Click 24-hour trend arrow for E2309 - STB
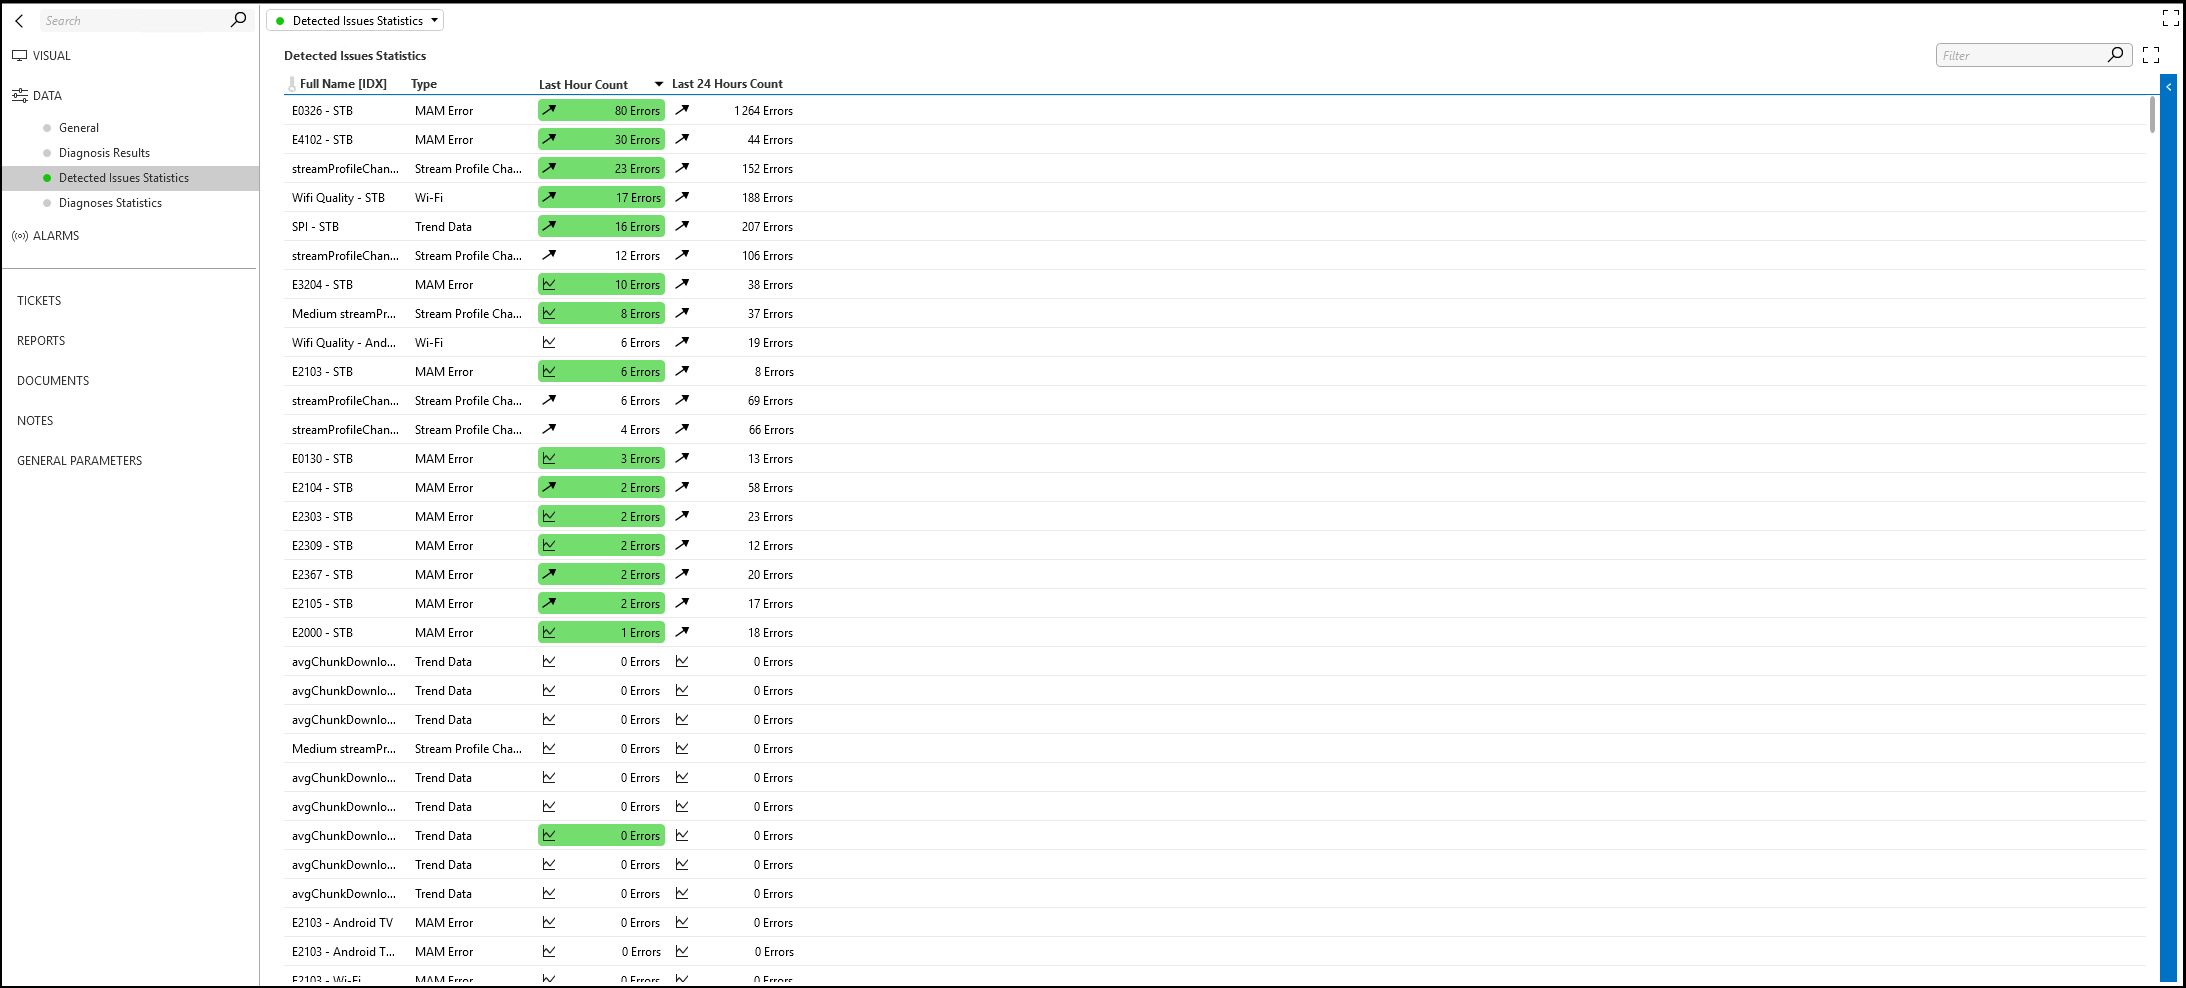The height and width of the screenshot is (988, 2186). pos(682,545)
